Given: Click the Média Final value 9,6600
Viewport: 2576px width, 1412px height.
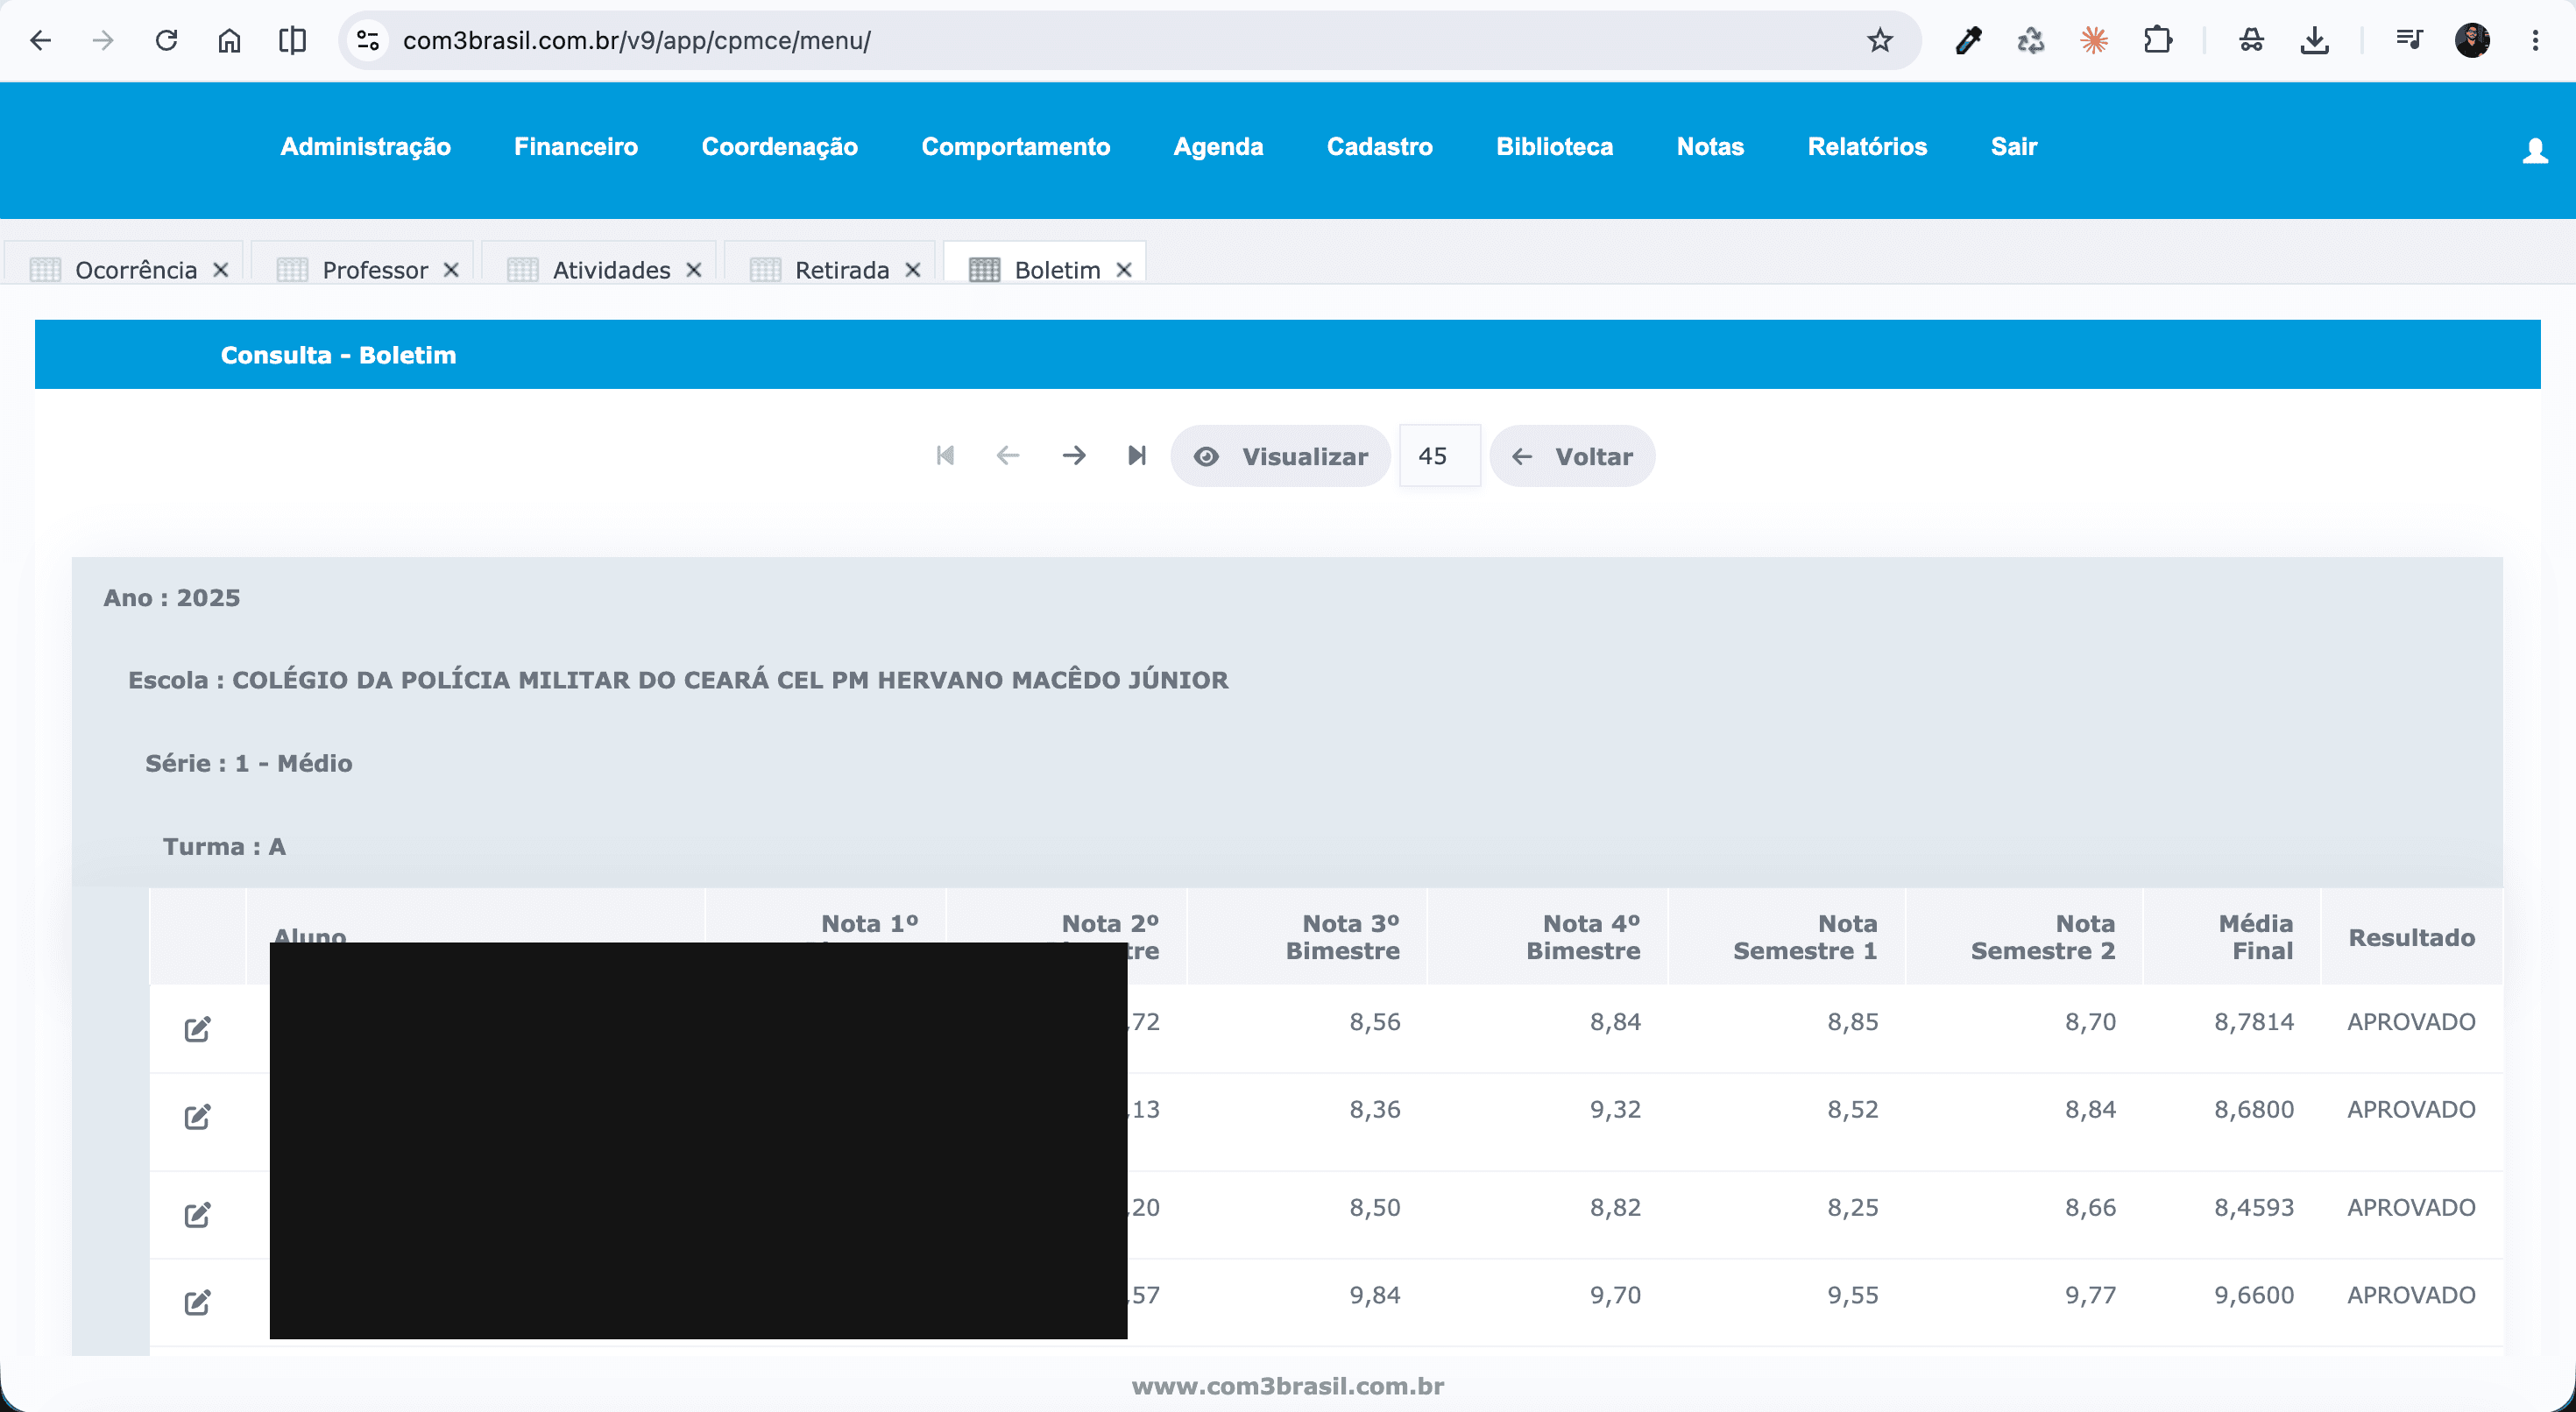Looking at the screenshot, I should click(x=2254, y=1295).
